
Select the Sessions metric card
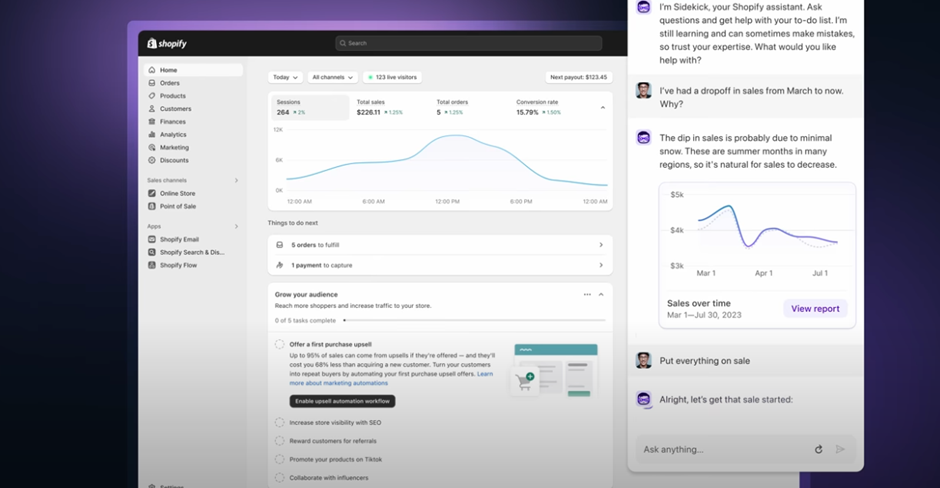310,107
